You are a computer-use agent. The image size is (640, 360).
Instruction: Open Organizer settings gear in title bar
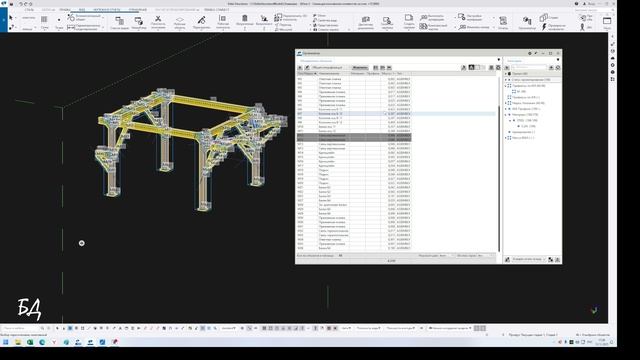tap(530, 53)
